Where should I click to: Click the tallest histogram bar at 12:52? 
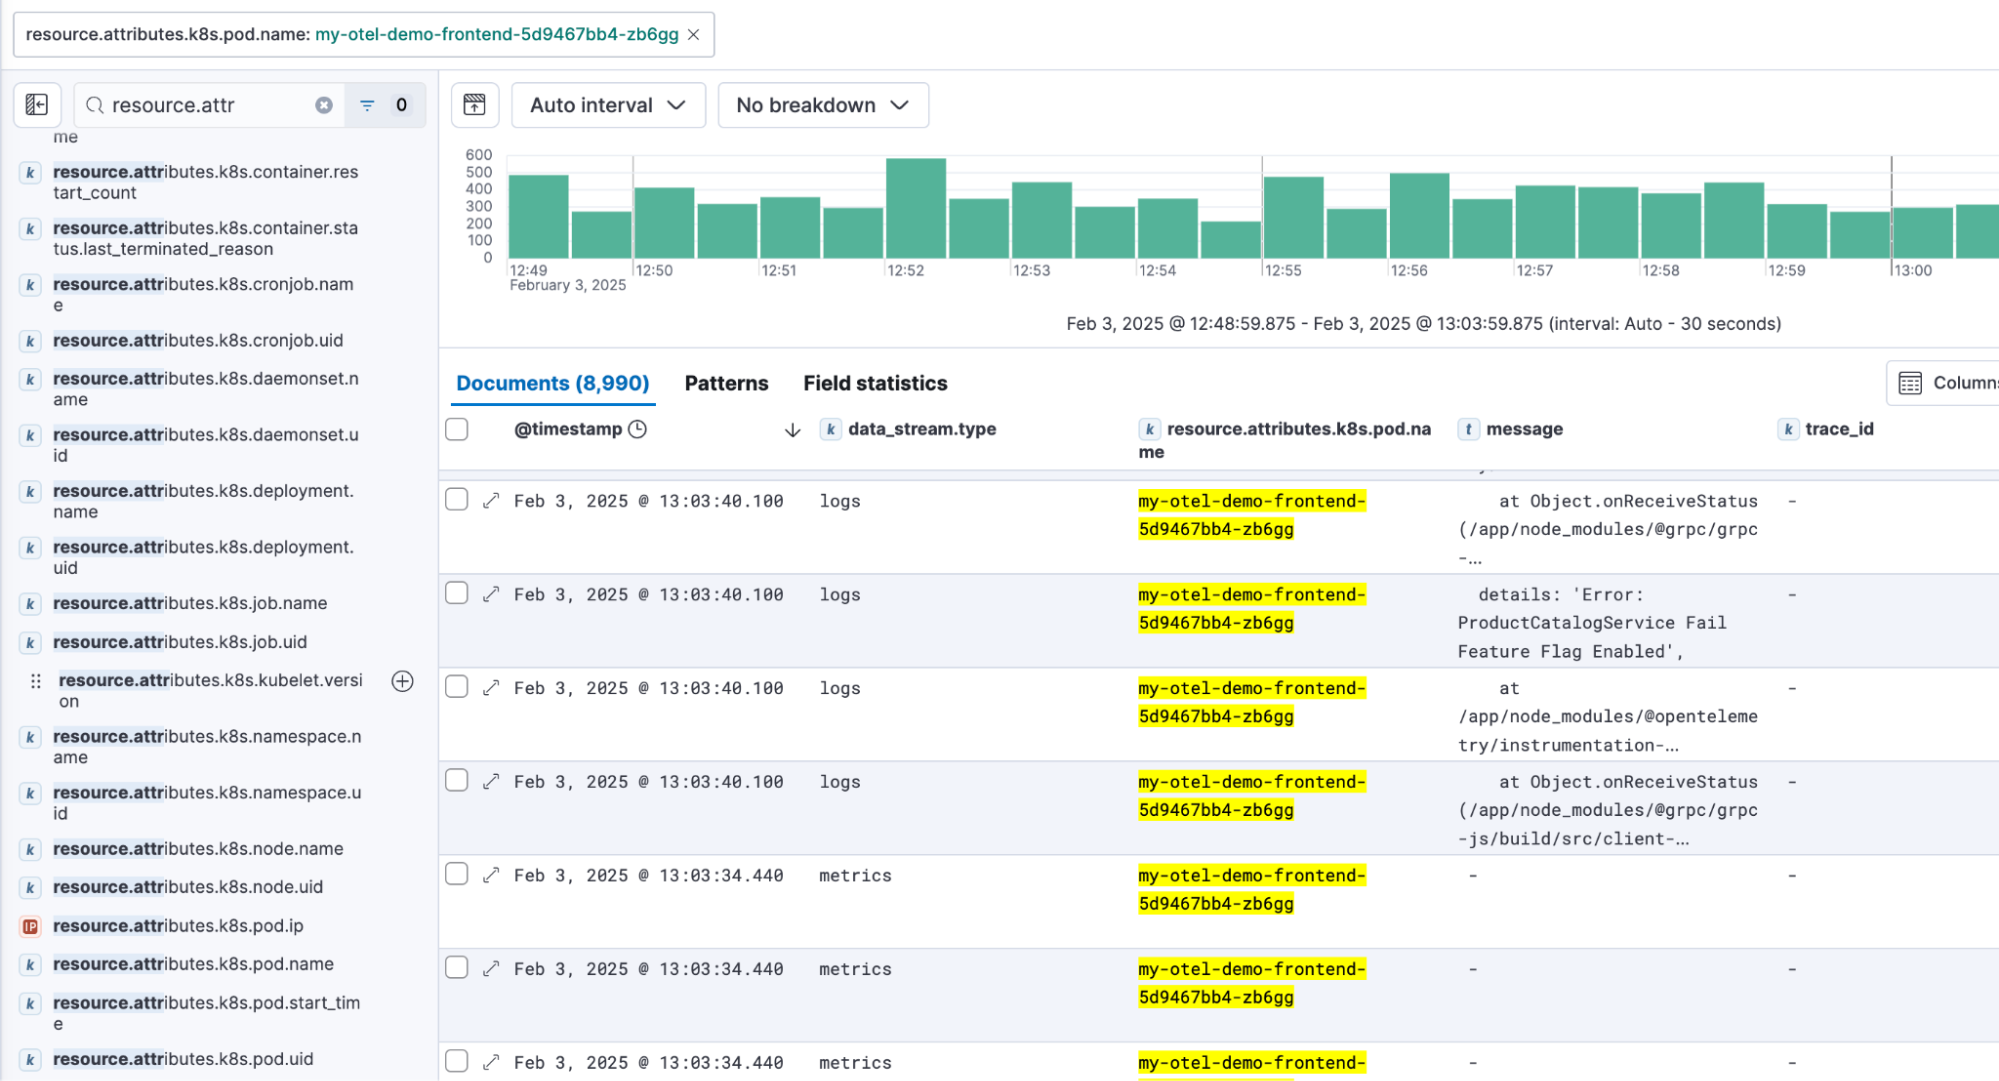tap(915, 208)
